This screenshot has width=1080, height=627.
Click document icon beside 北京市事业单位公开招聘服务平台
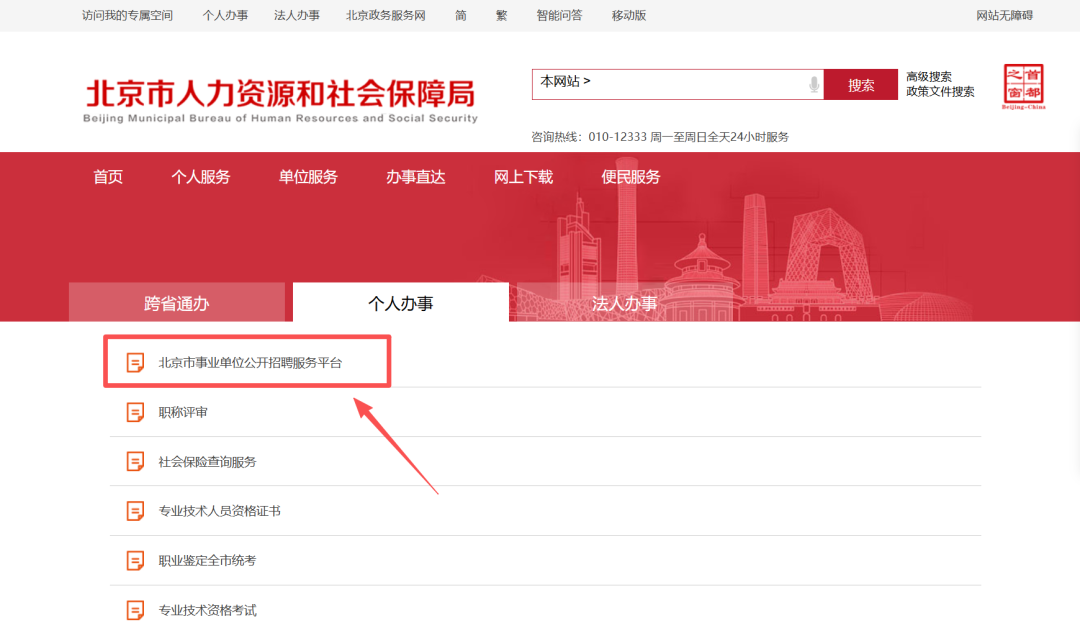pyautogui.click(x=136, y=362)
